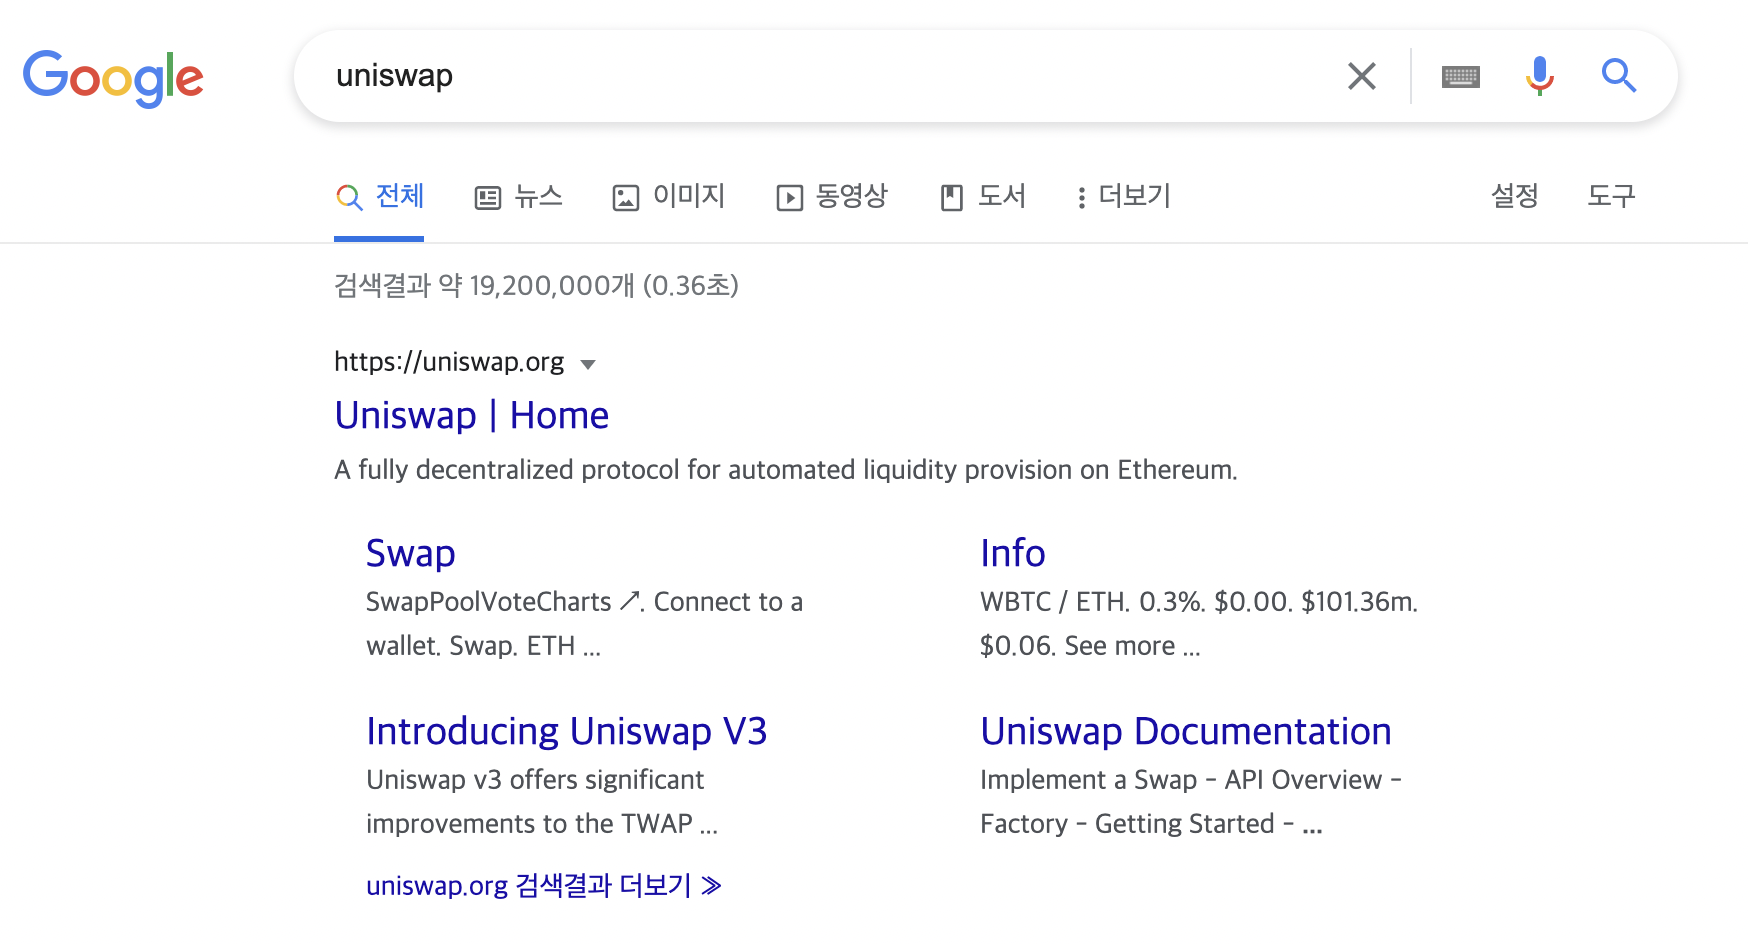Select the 뉴스 tab icon
The width and height of the screenshot is (1748, 944).
point(487,197)
